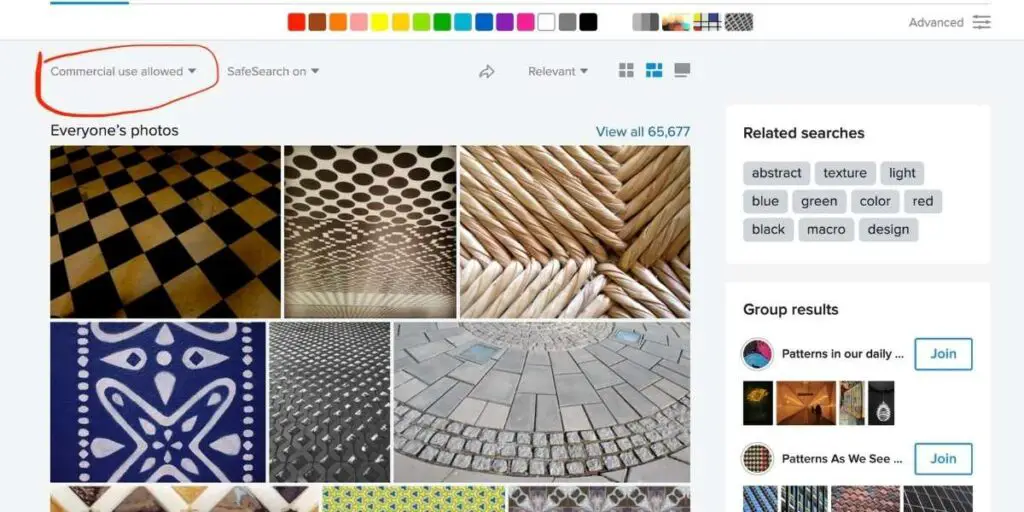Search related tag light

(x=902, y=173)
